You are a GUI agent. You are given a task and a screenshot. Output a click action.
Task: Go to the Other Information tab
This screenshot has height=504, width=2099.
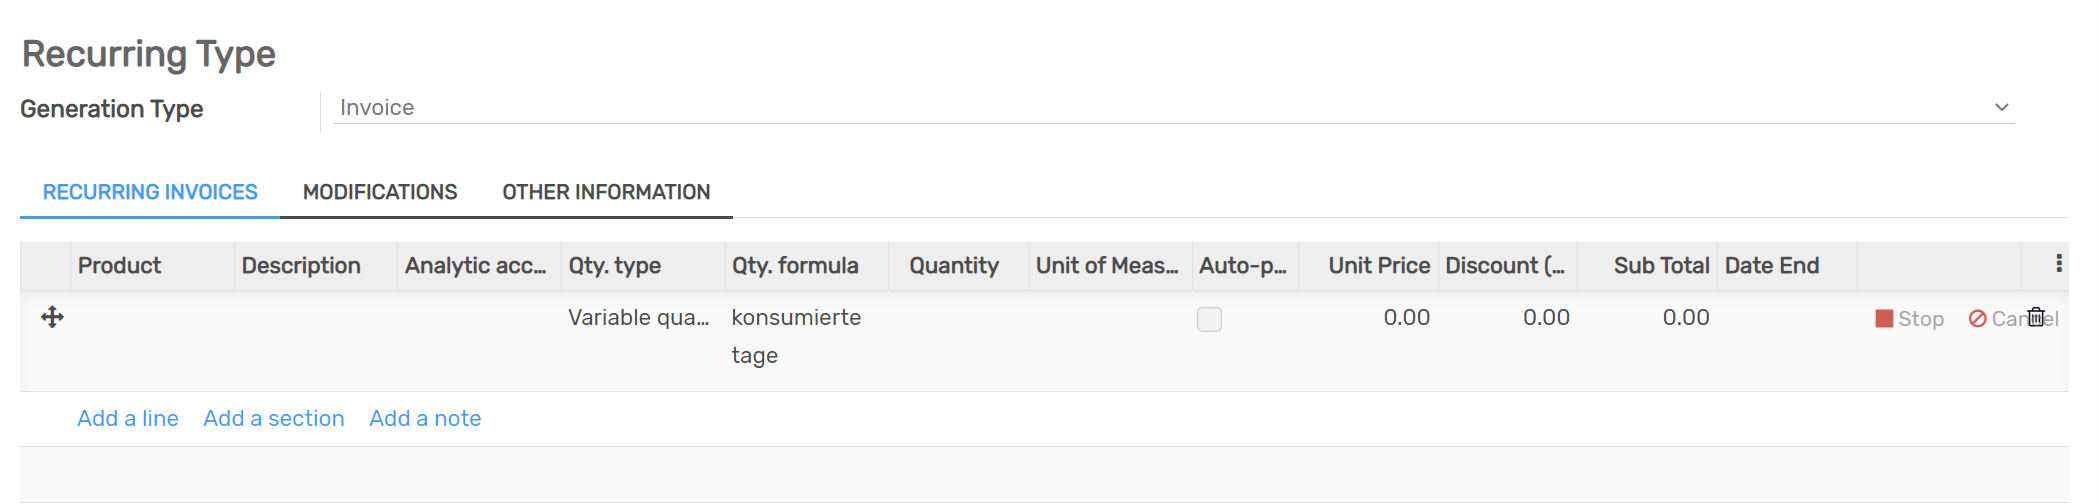click(606, 192)
